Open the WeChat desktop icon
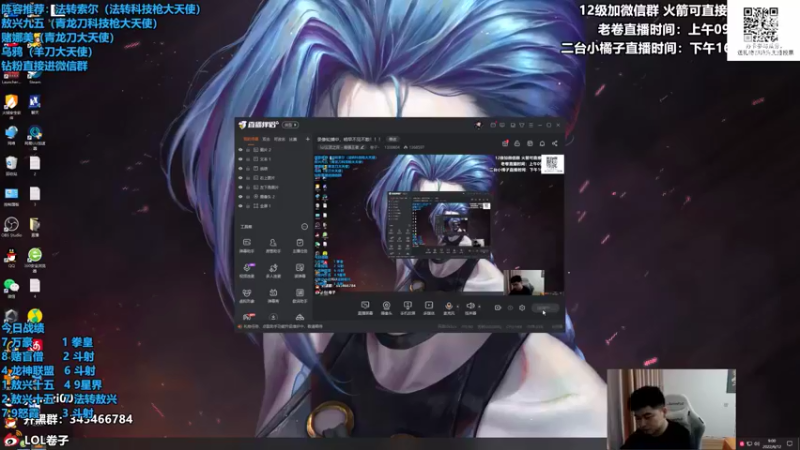Viewport: 800px width, 450px height. 11,288
